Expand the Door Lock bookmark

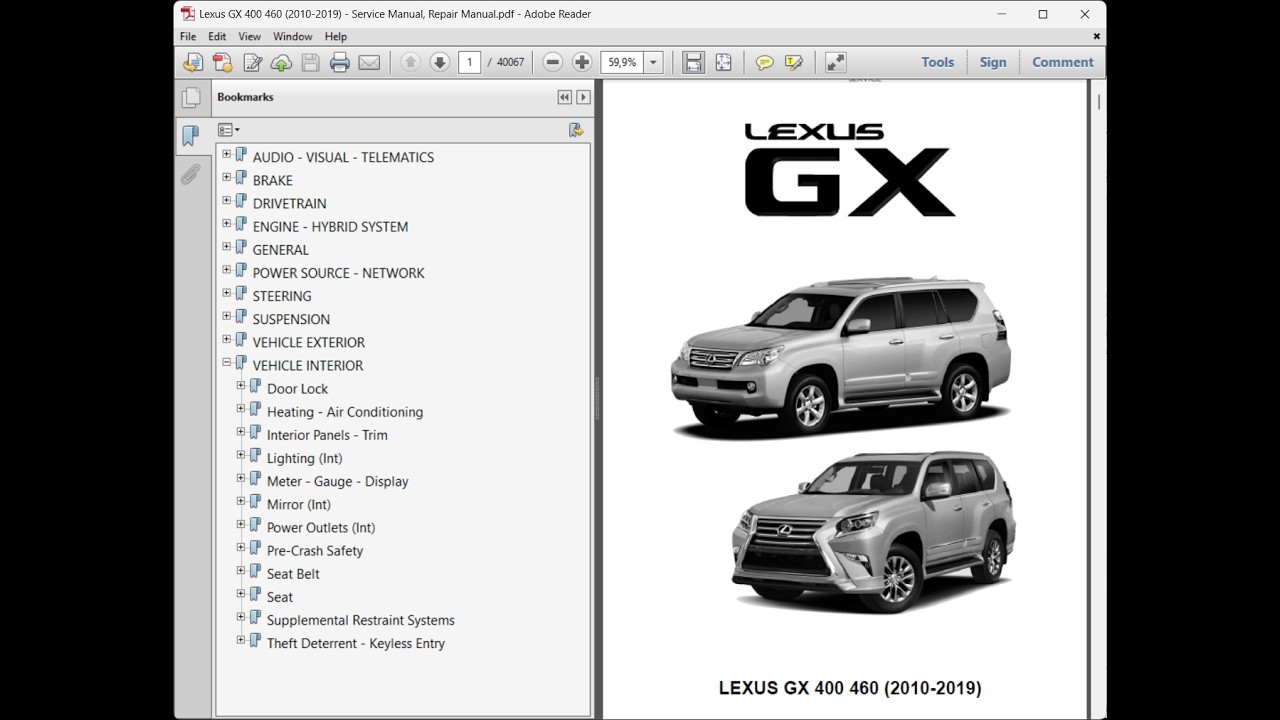click(241, 386)
